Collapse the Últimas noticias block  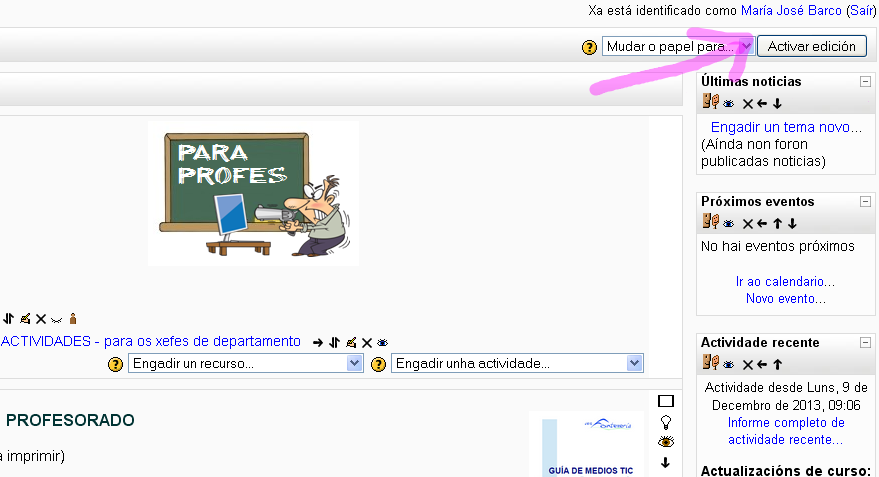coord(865,82)
